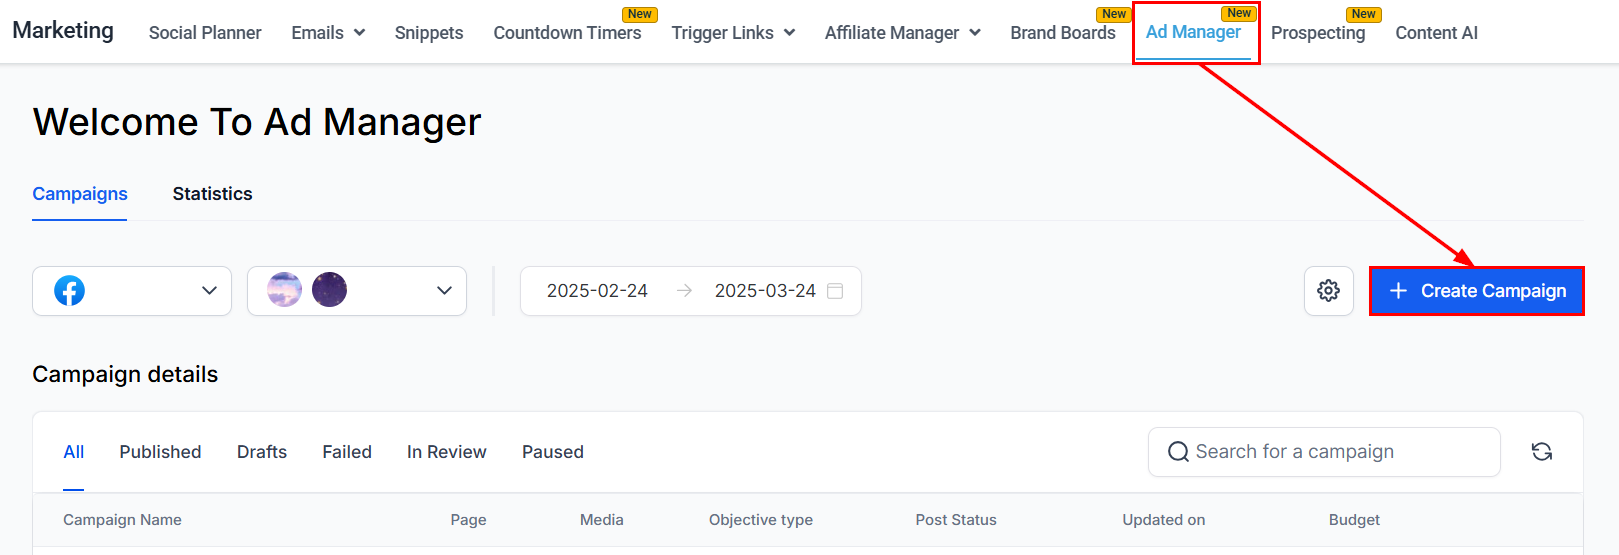This screenshot has height=555, width=1619.
Task: Click the Create Campaign button
Action: tap(1477, 291)
